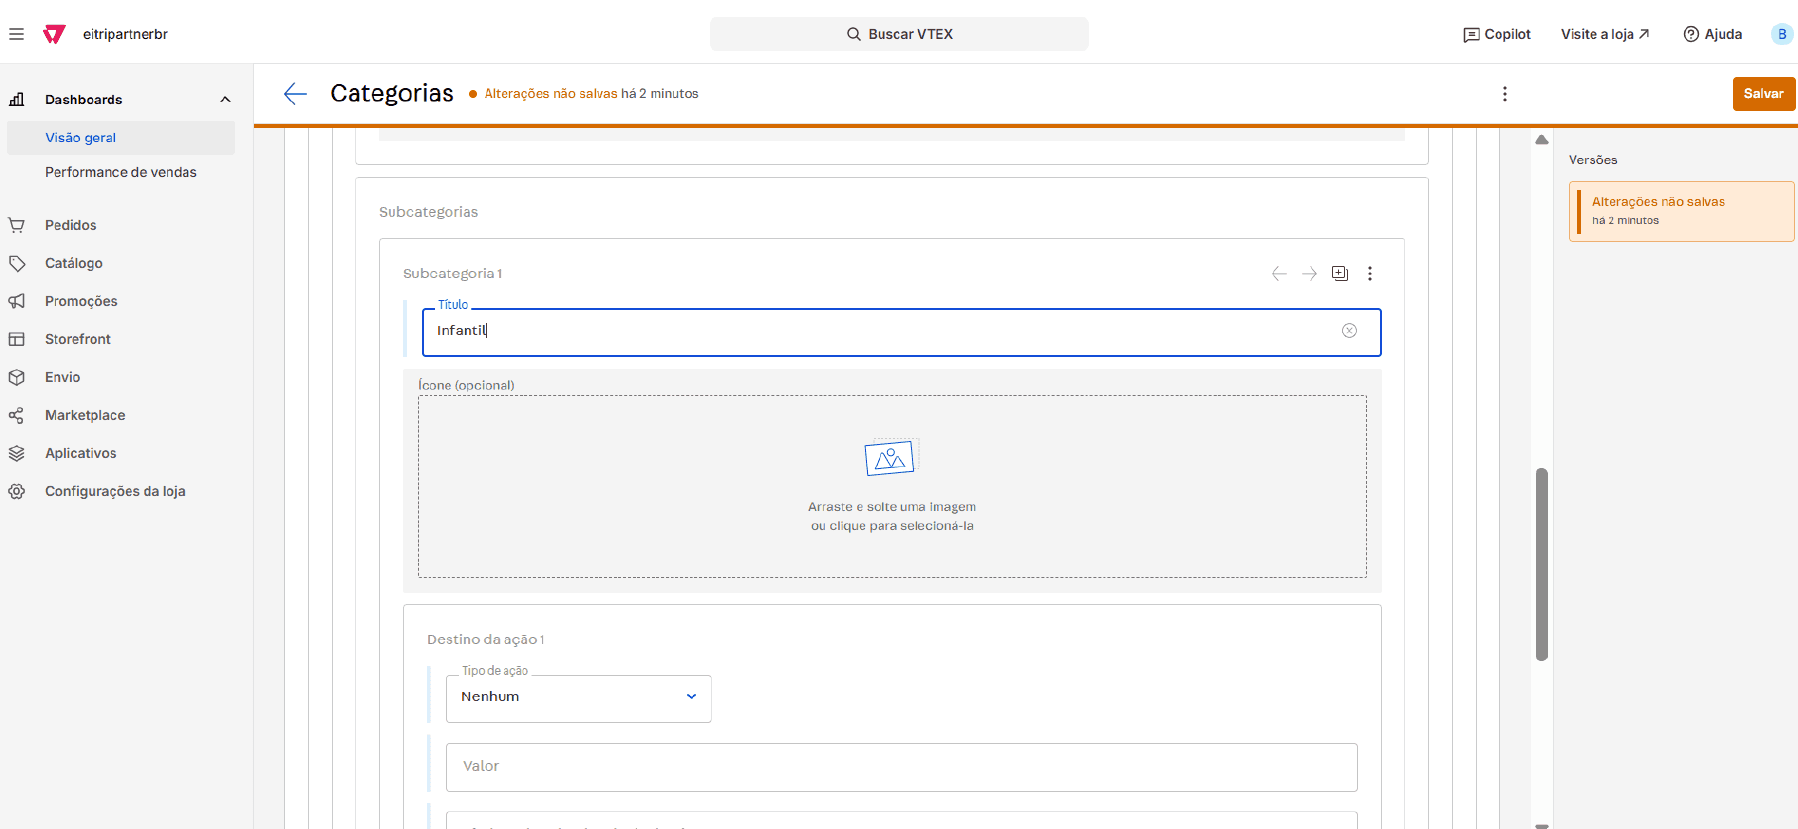Screen dimensions: 1798x829
Task: Click the vertical scrollbar thumb
Action: pyautogui.click(x=1542, y=565)
